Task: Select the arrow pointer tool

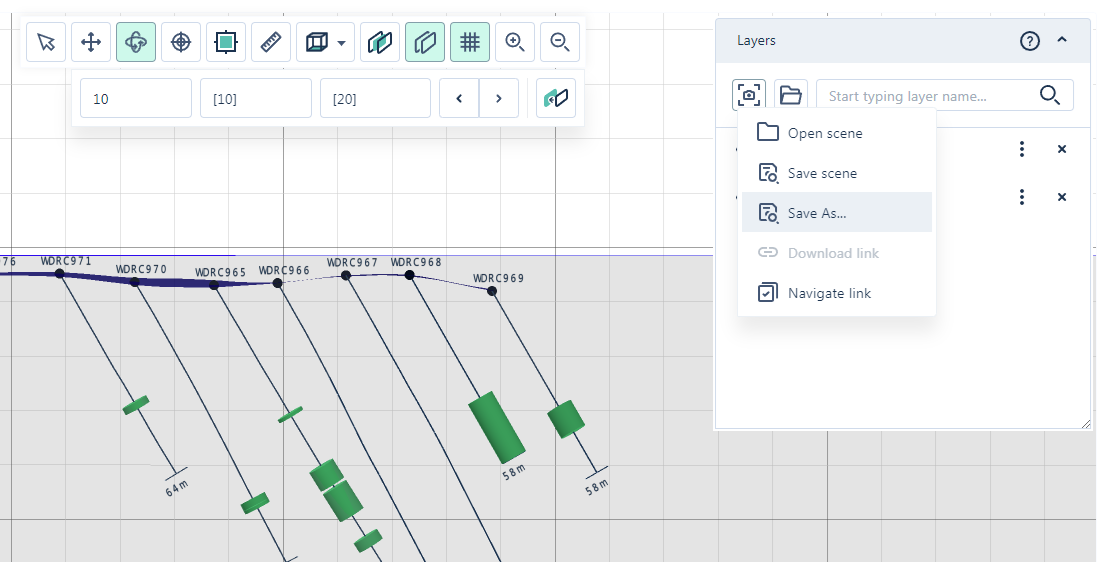Action: click(x=46, y=42)
